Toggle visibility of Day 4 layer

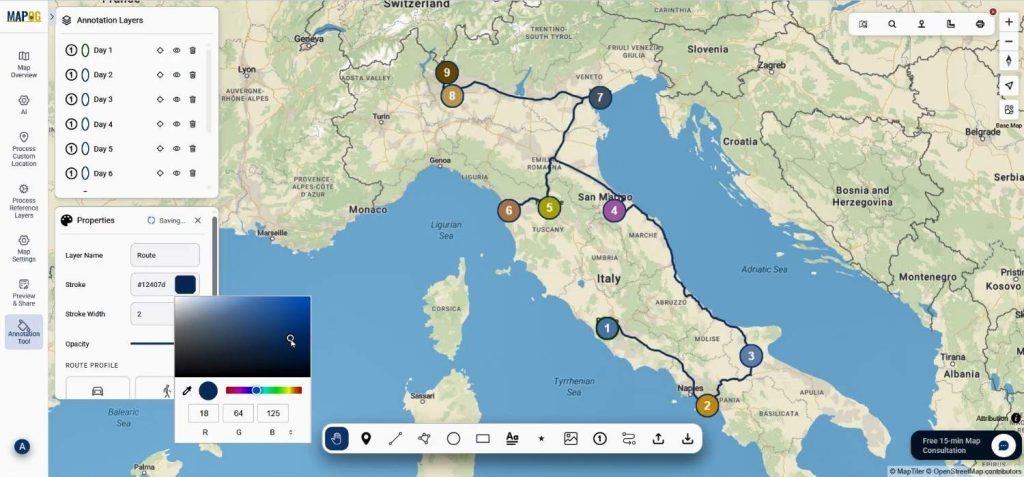pyautogui.click(x=176, y=124)
